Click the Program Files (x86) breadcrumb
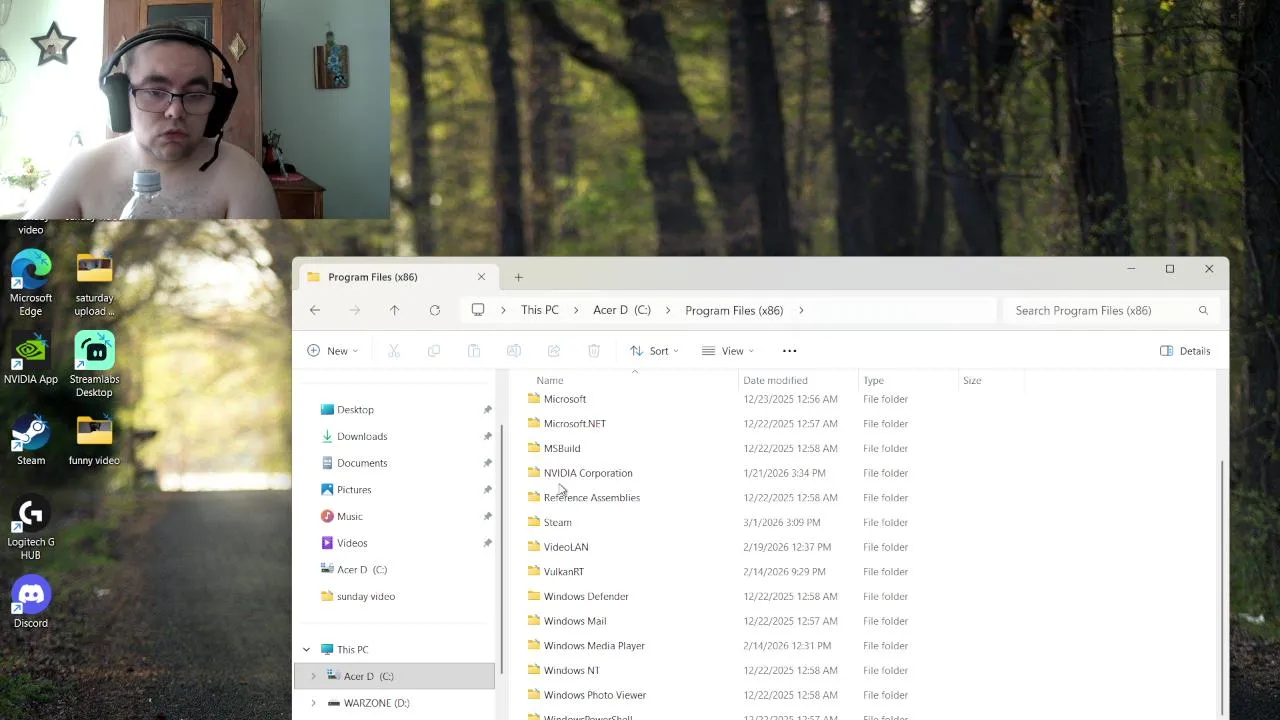 pyautogui.click(x=734, y=310)
